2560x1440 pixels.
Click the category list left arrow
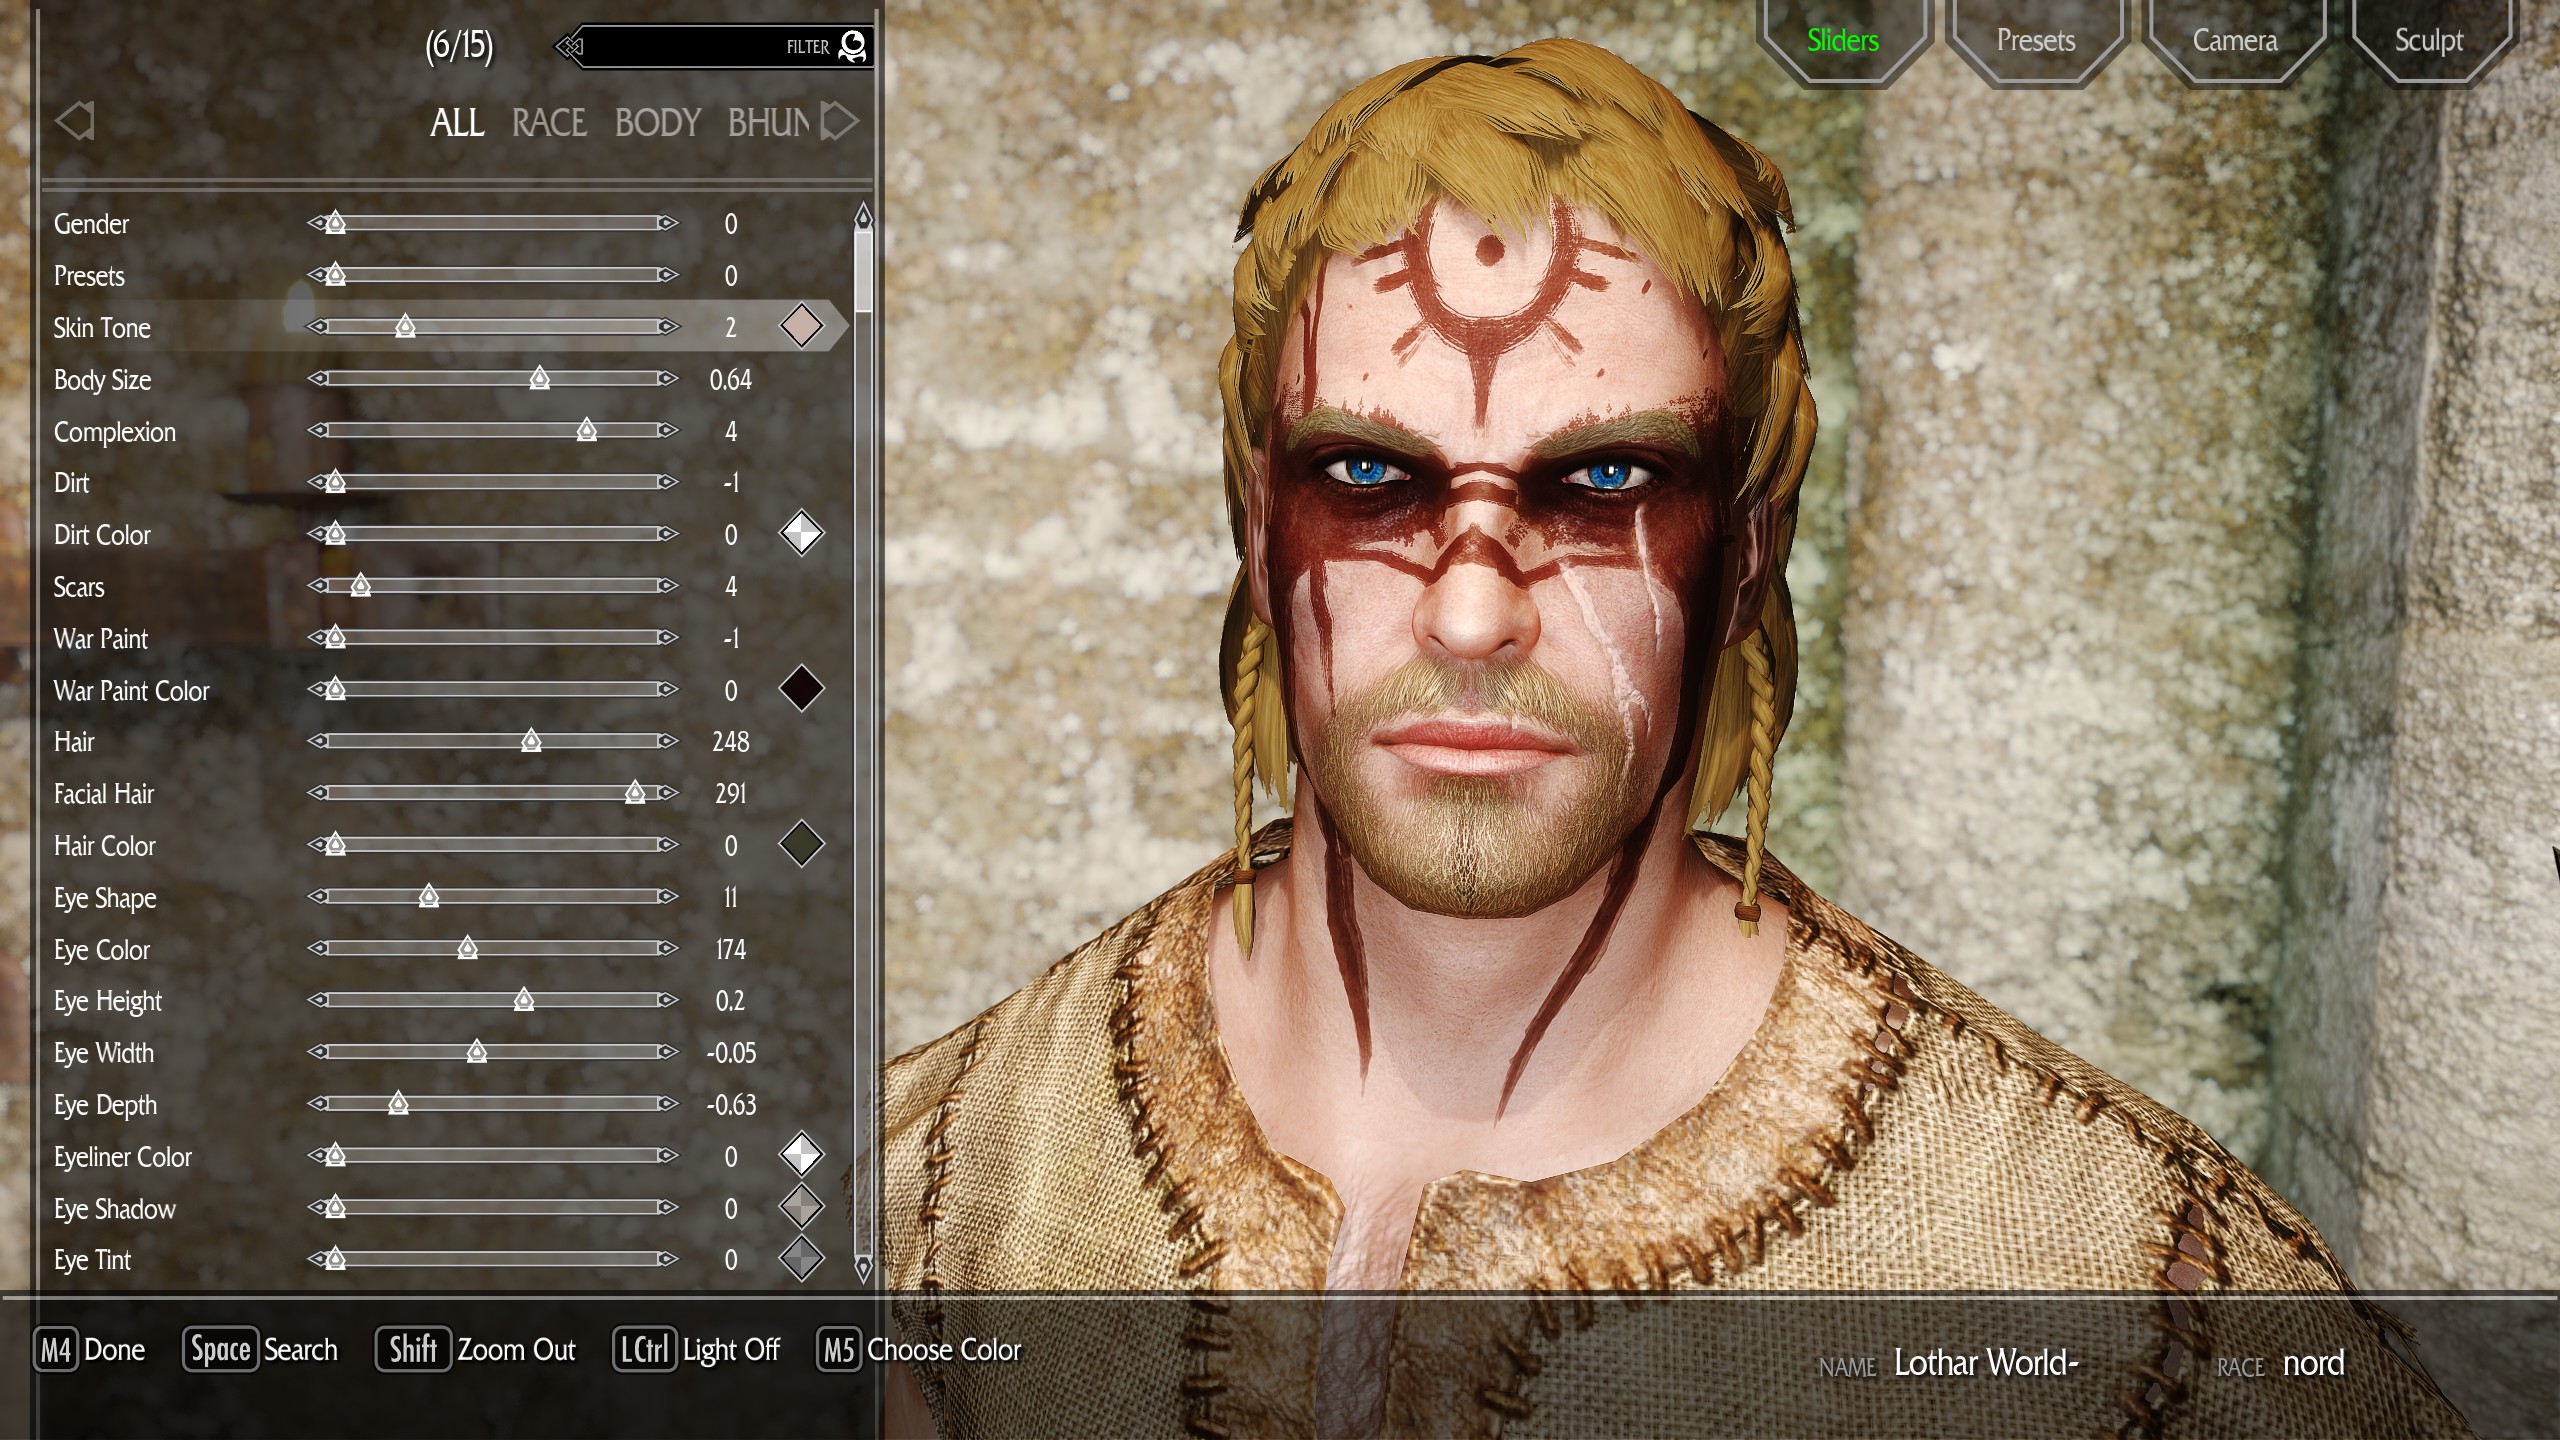pyautogui.click(x=75, y=121)
